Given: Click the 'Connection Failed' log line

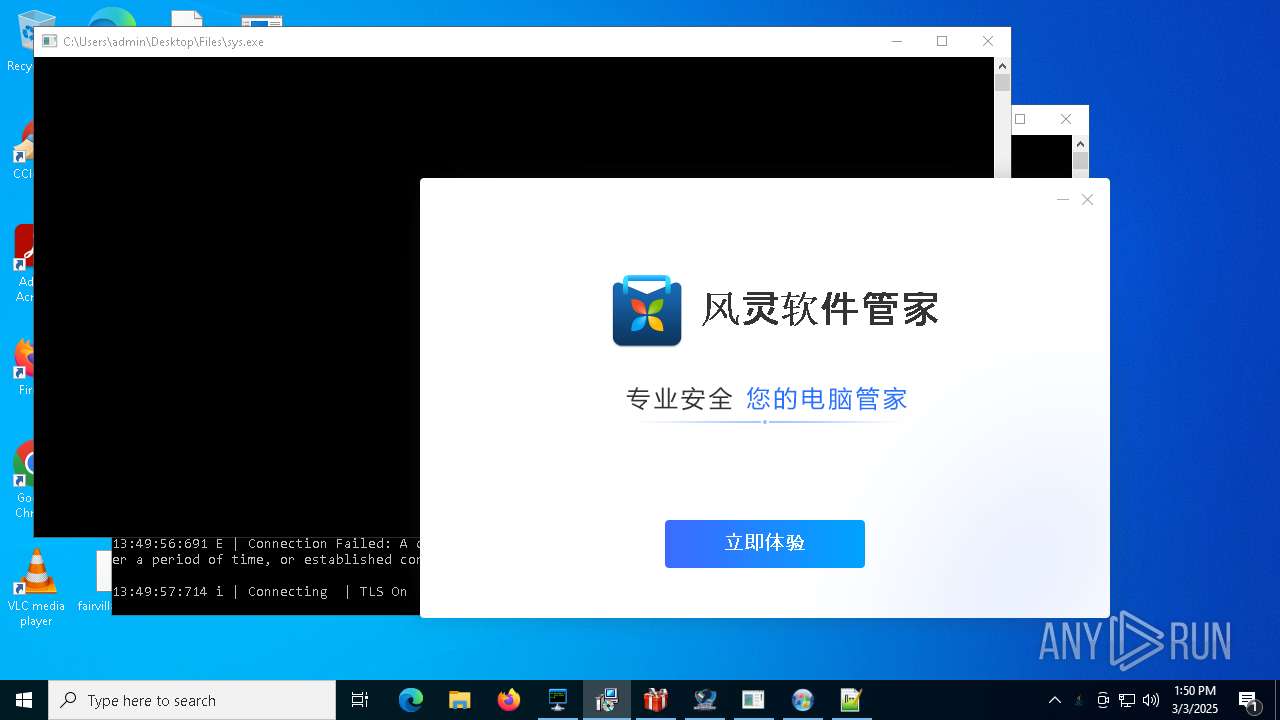Looking at the screenshot, I should 266,543.
